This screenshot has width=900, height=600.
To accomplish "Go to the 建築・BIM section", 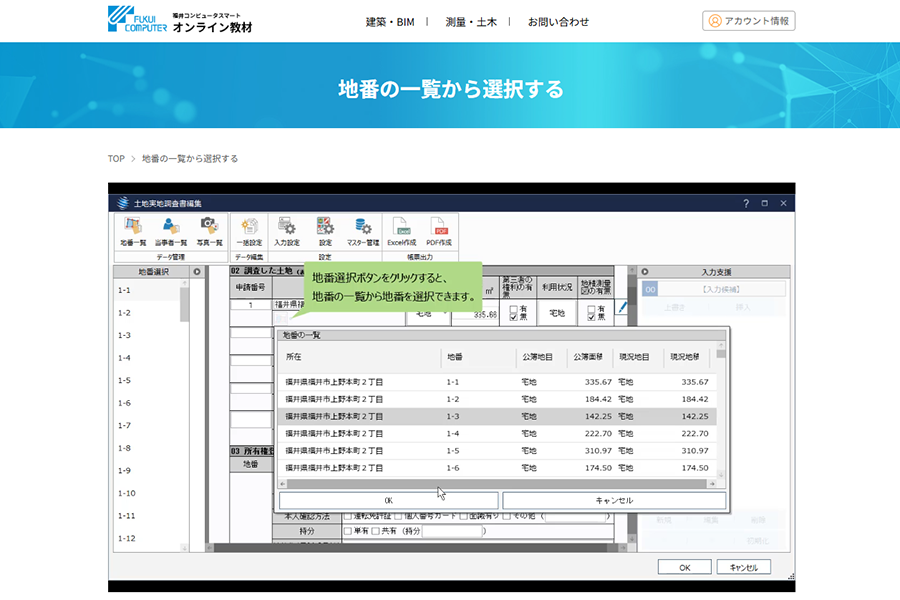I will click(390, 20).
